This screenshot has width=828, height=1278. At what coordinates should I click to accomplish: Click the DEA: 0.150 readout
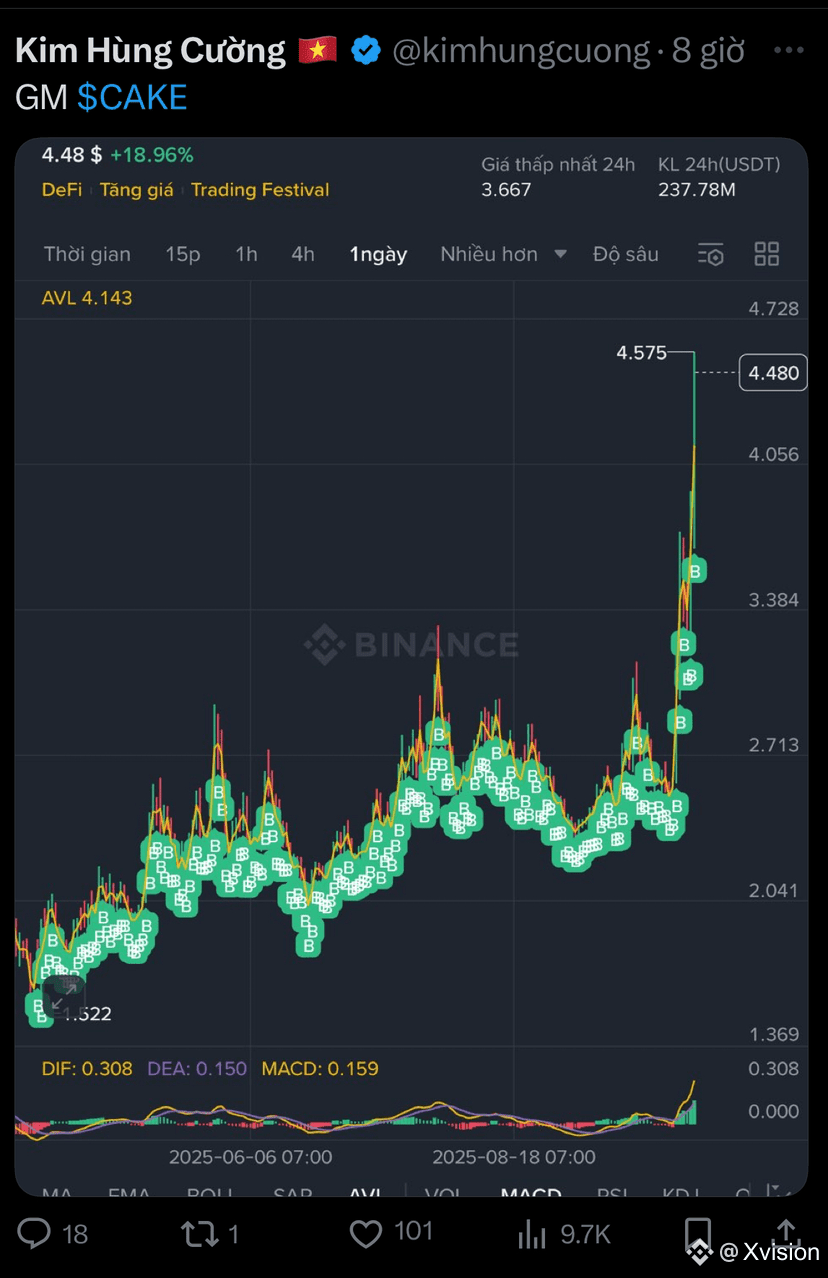197,1068
